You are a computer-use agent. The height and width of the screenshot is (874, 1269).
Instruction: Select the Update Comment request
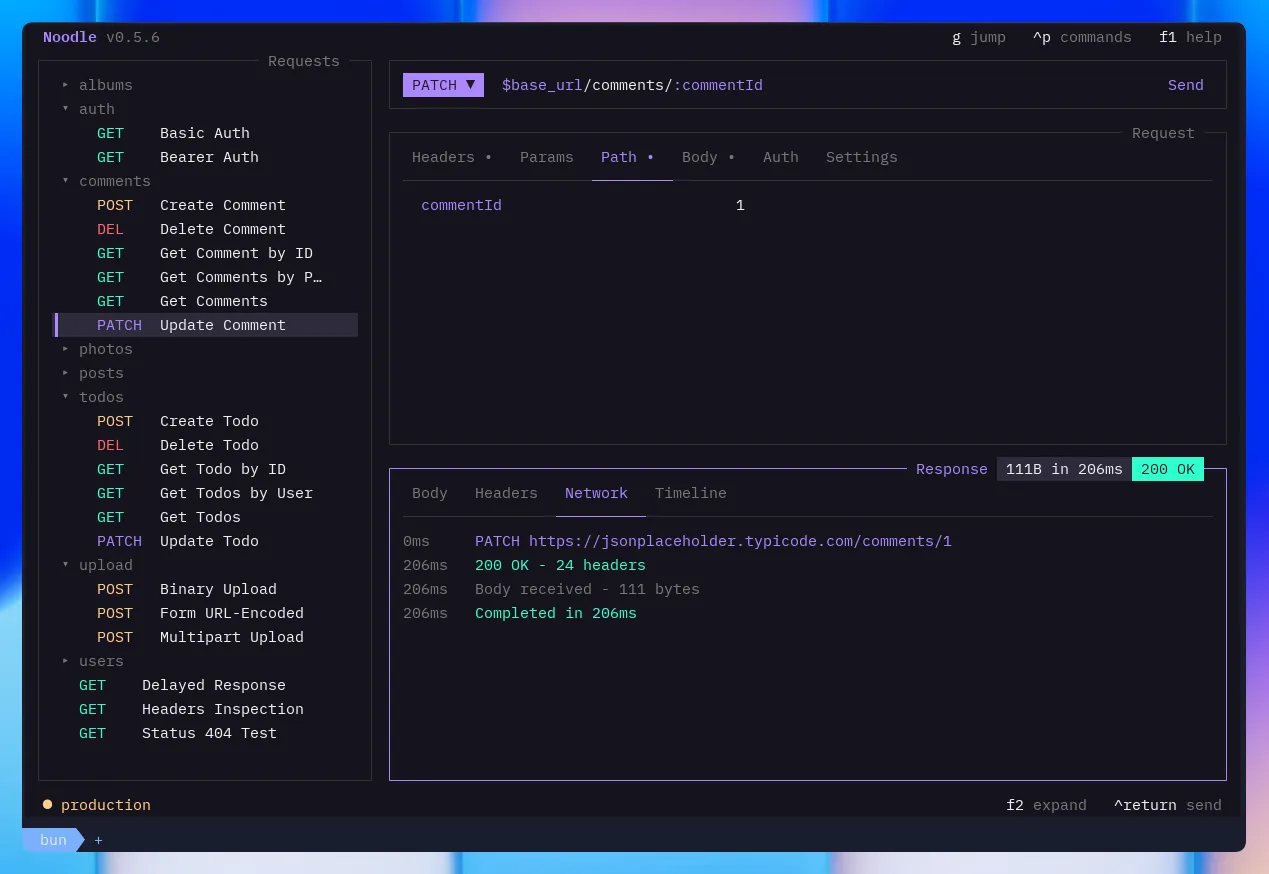(205, 325)
